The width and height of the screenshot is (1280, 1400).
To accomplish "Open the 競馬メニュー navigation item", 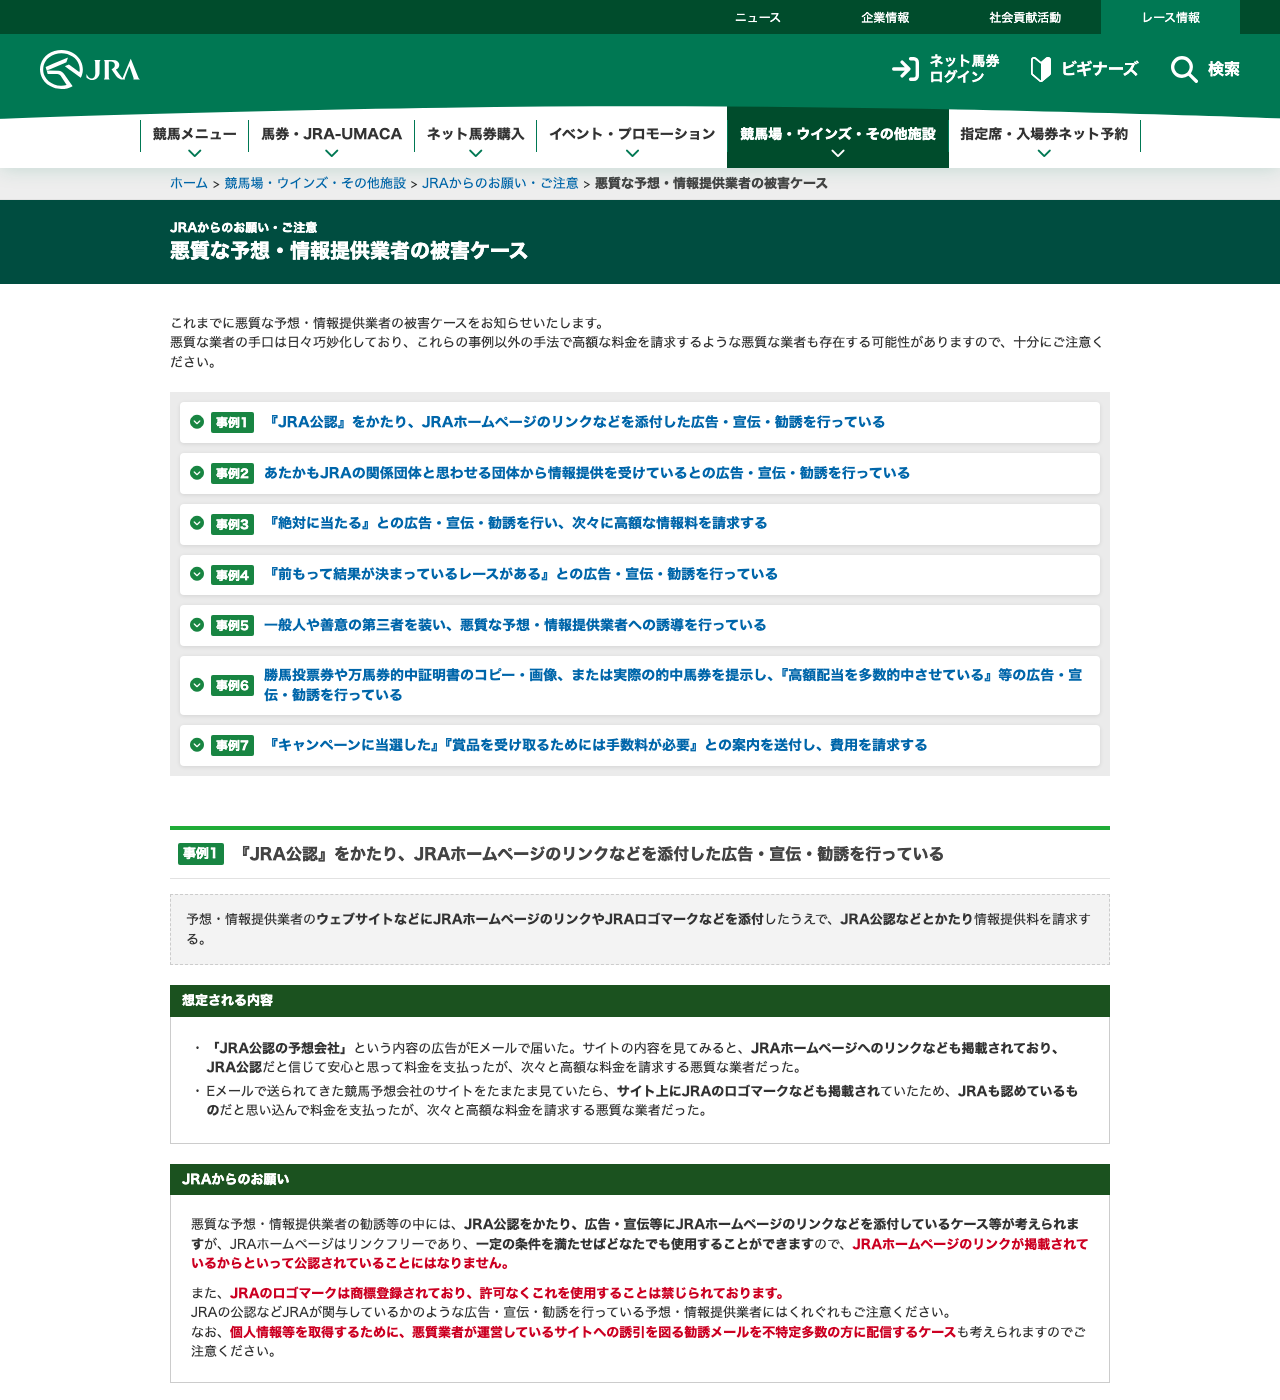I will point(195,134).
